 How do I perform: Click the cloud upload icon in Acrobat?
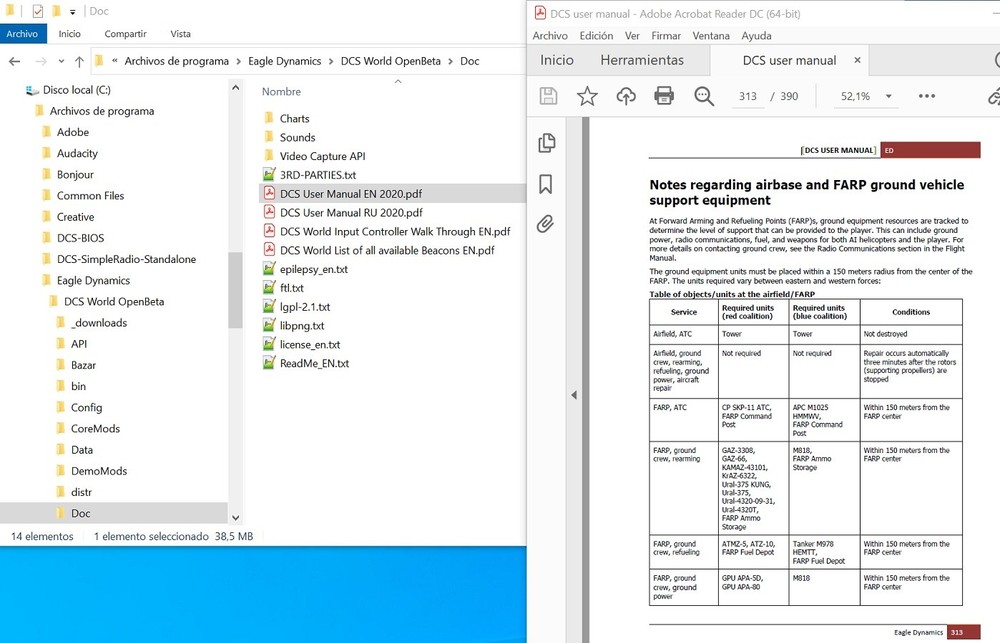(626, 96)
